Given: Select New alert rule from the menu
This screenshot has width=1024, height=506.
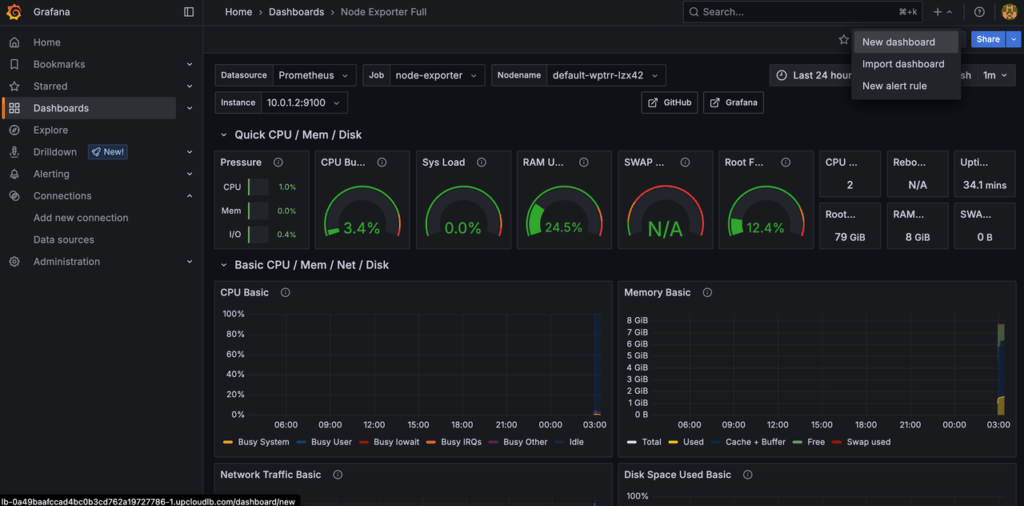Looking at the screenshot, I should point(906,86).
